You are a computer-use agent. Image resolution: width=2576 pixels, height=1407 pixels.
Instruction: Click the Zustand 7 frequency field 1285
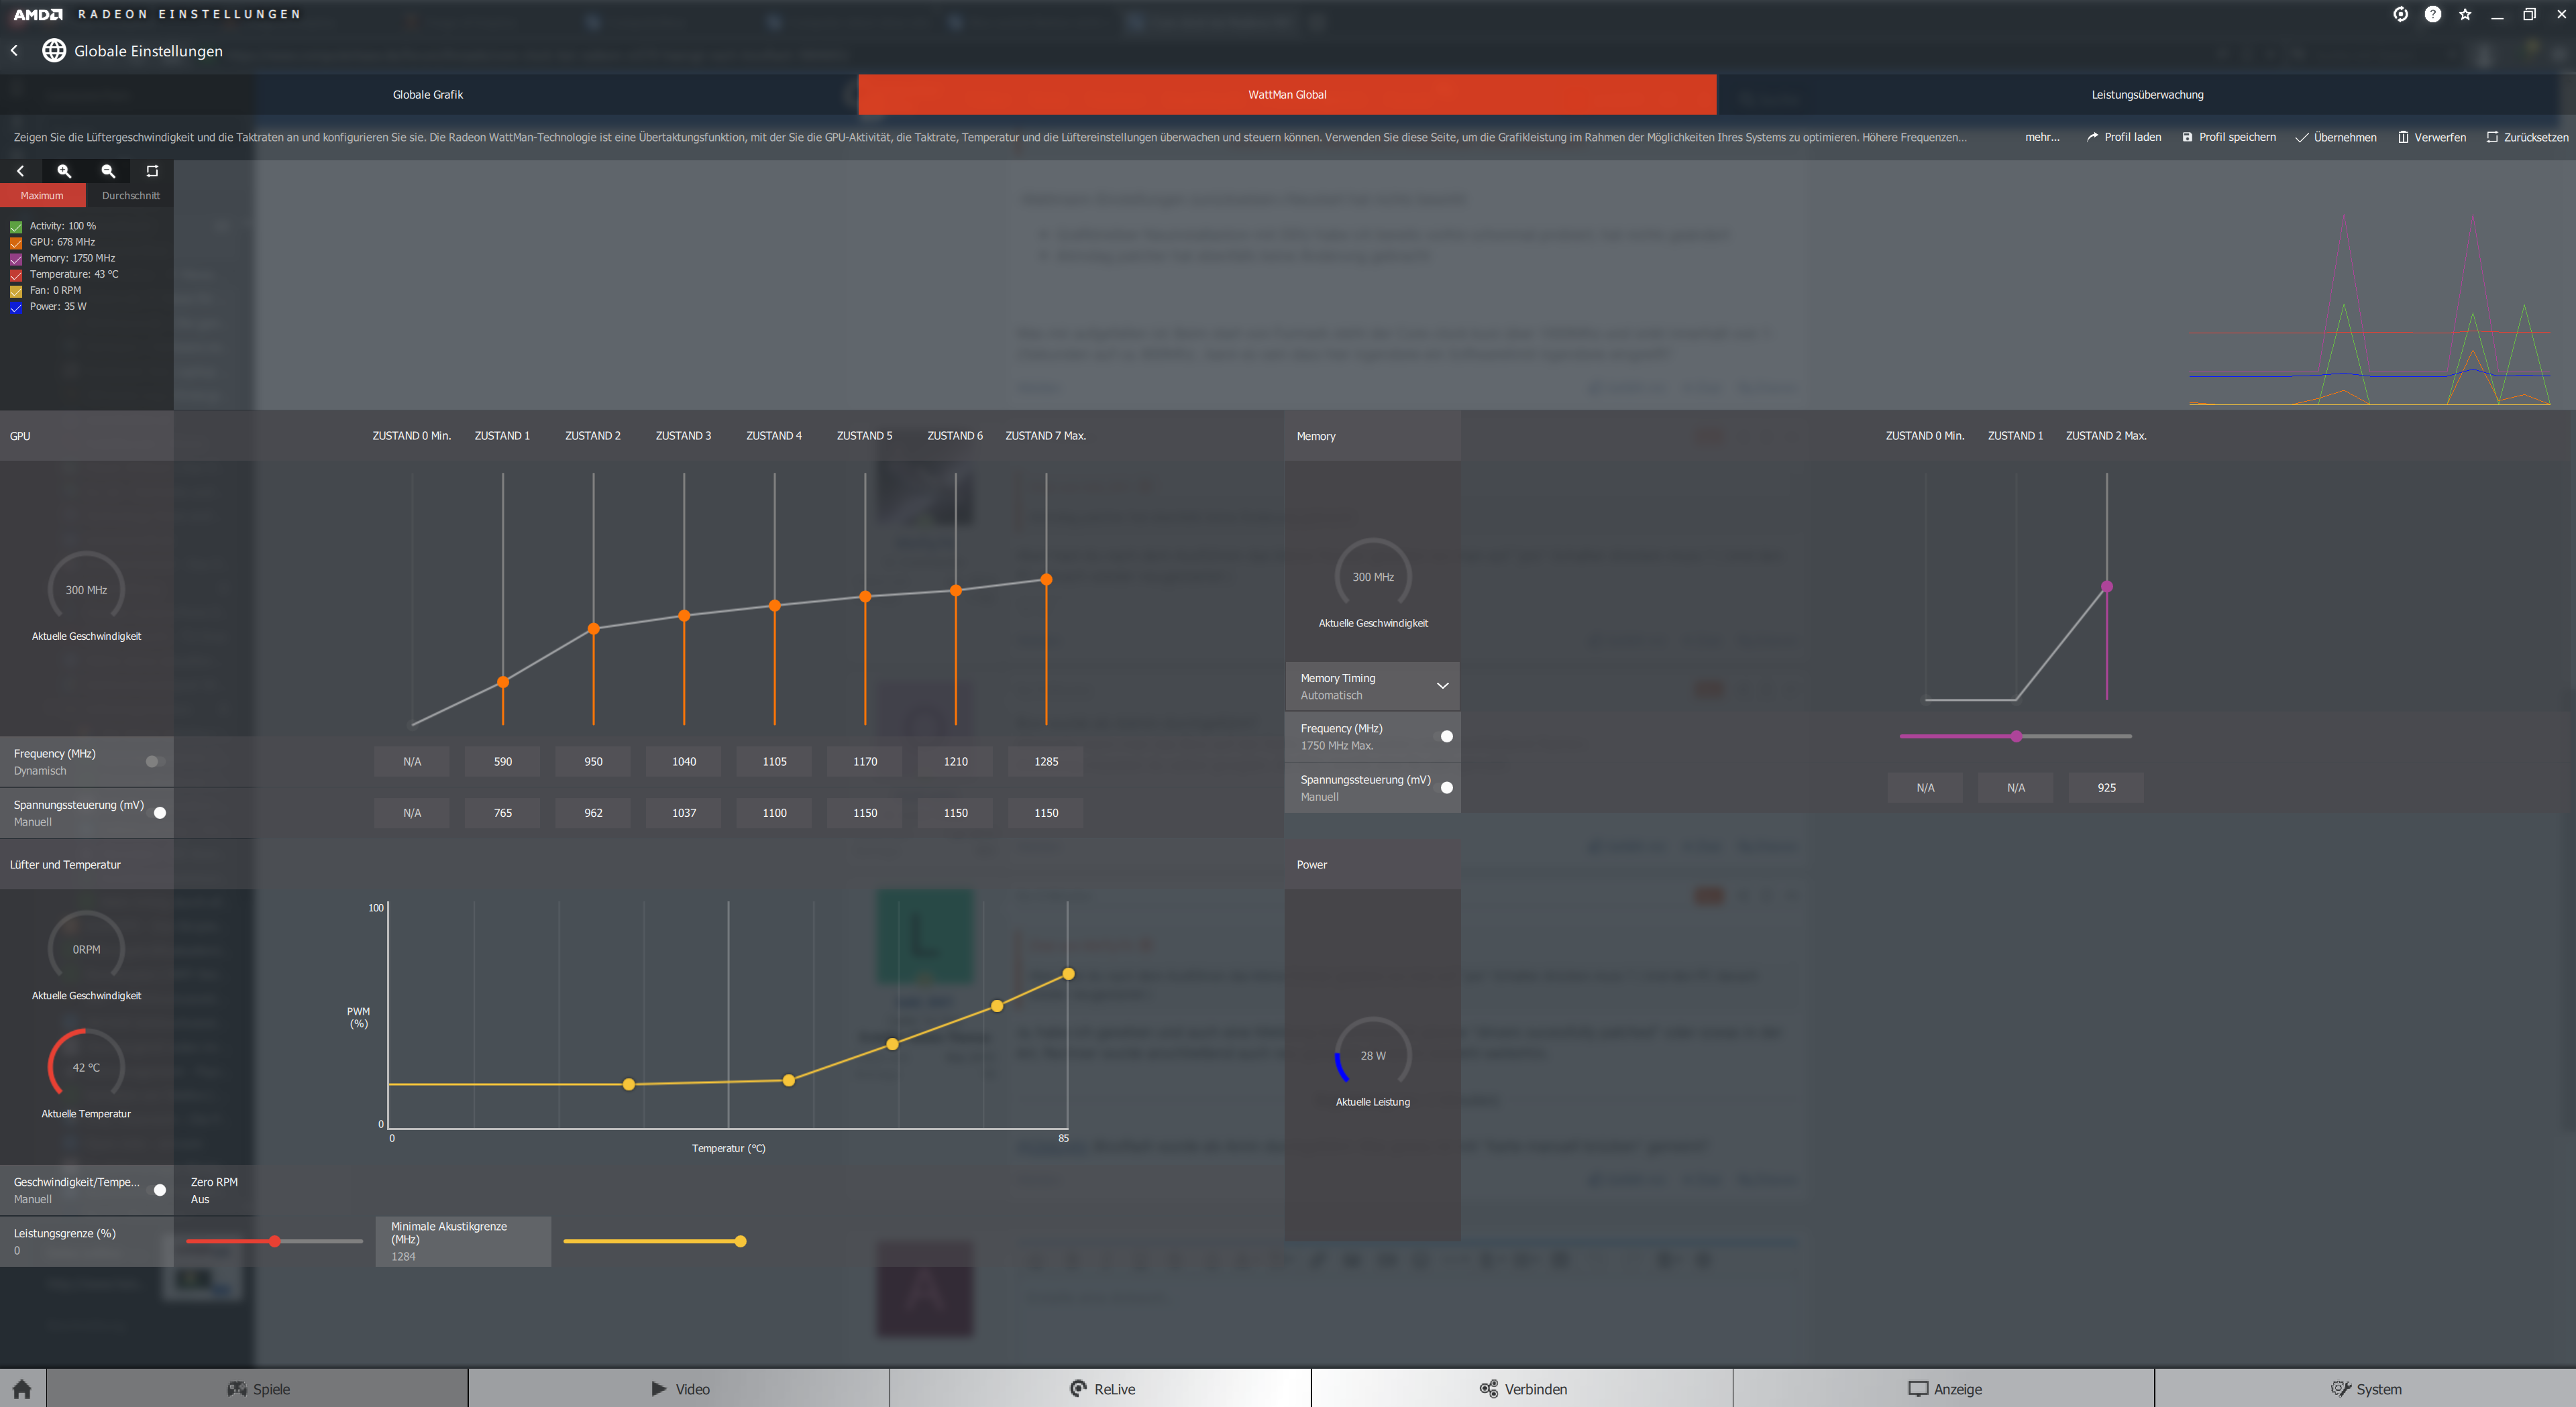pyautogui.click(x=1045, y=762)
